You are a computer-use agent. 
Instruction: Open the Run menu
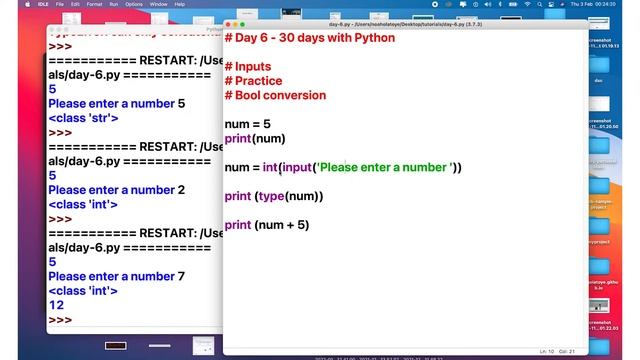coord(113,4)
